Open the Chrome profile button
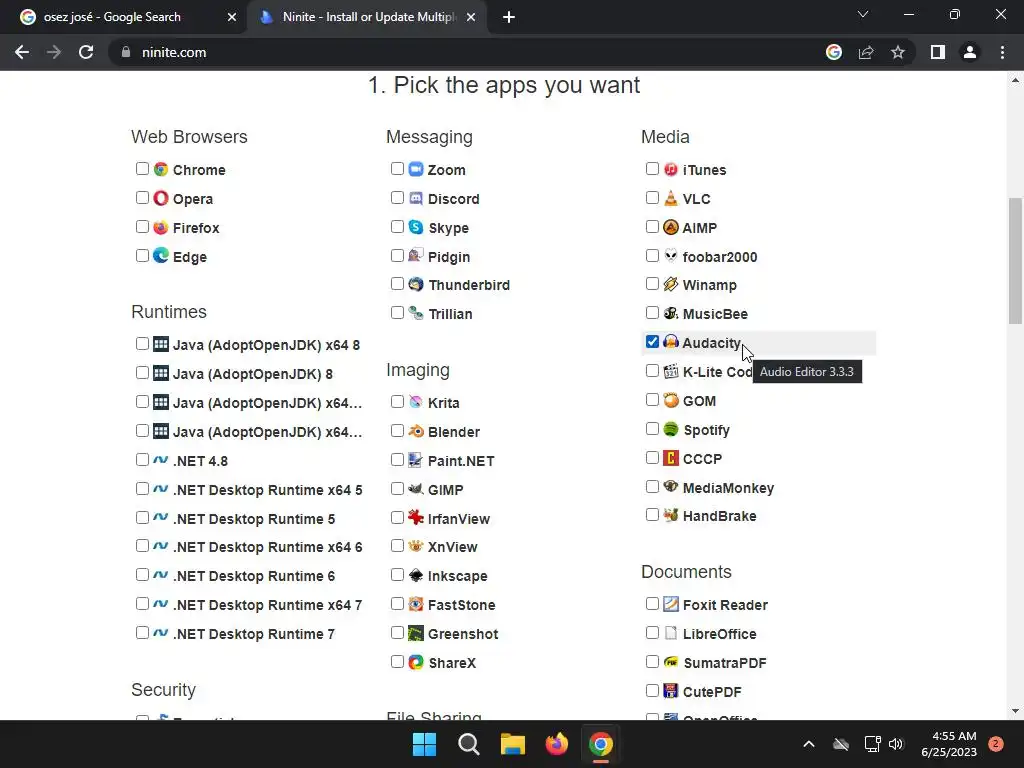The width and height of the screenshot is (1024, 768). (x=970, y=52)
